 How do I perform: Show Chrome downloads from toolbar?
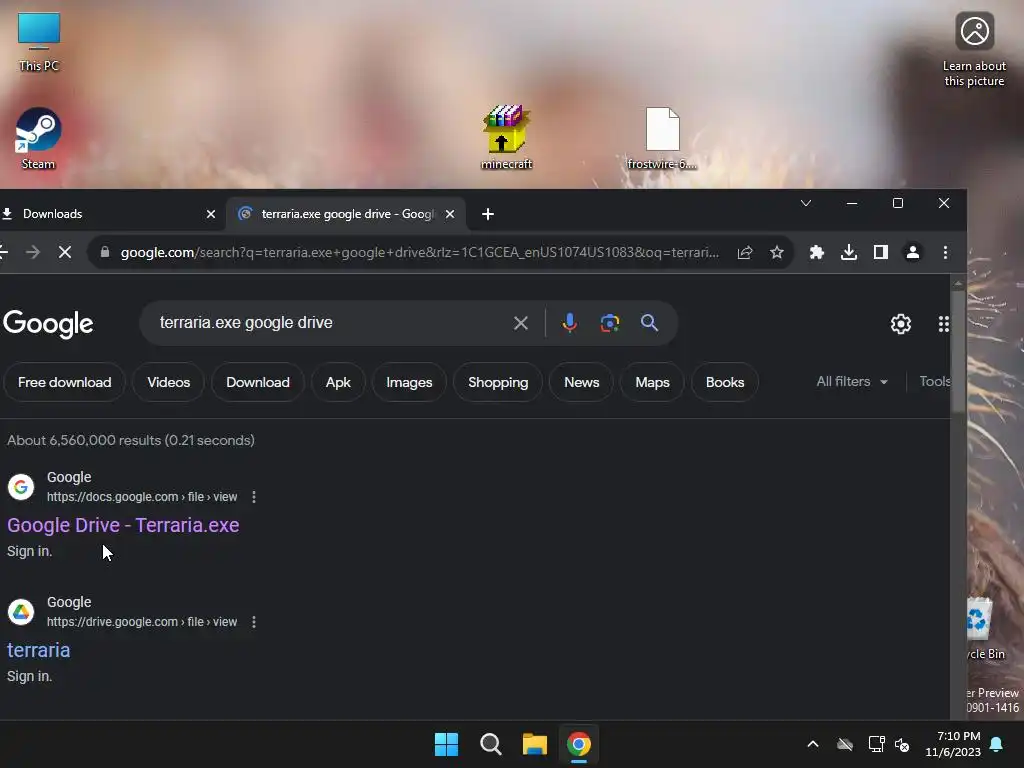tap(848, 252)
